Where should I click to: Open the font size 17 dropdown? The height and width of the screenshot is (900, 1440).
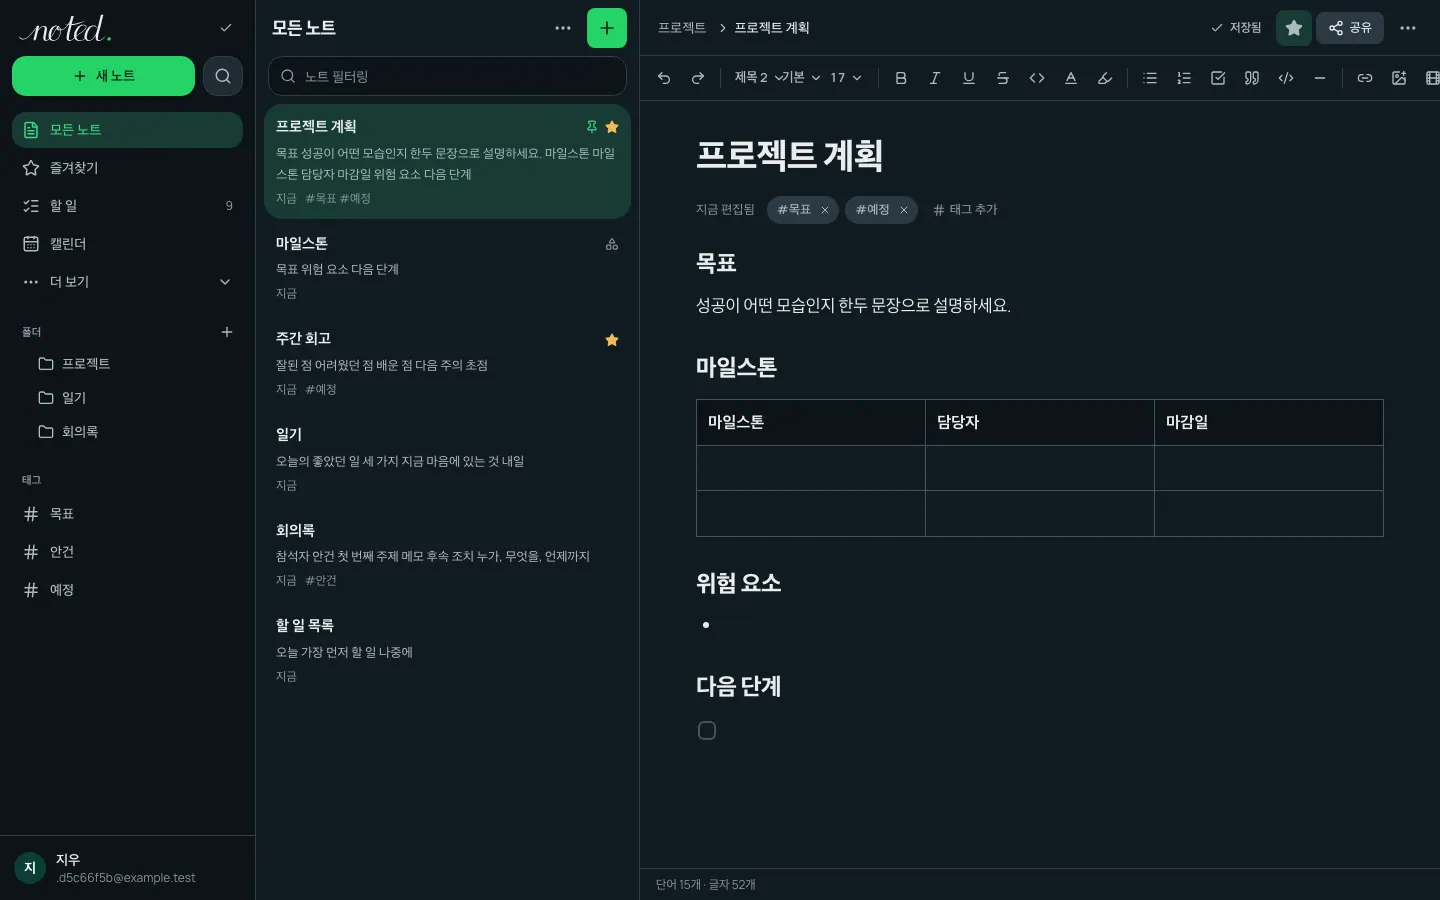tap(846, 78)
